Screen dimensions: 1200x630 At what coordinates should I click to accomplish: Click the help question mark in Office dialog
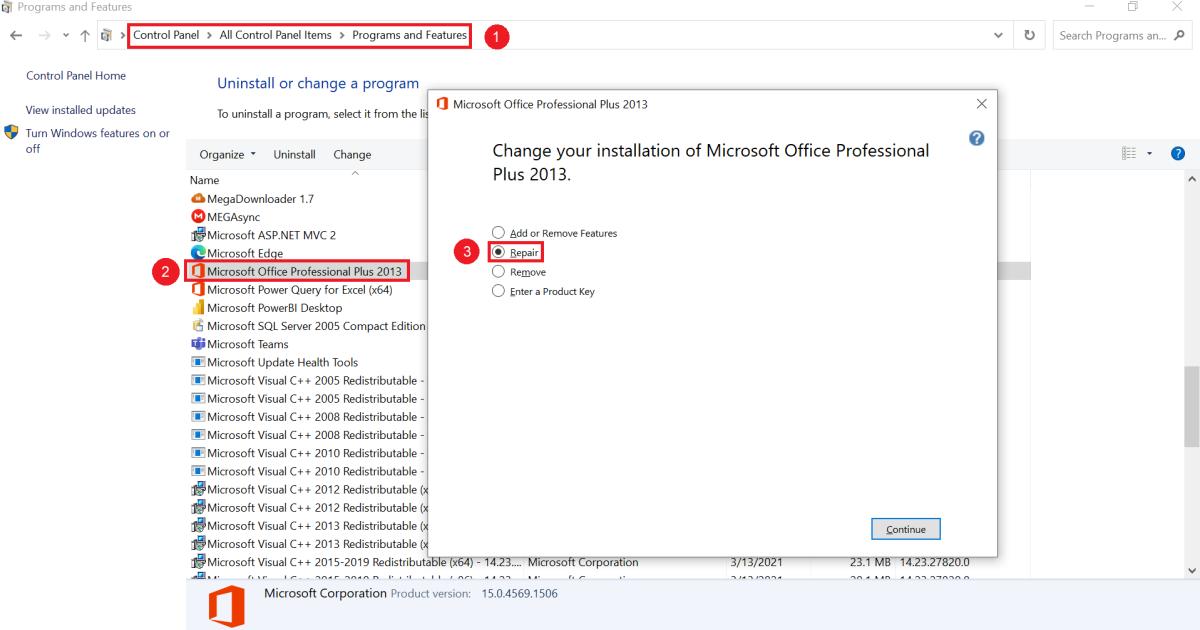coord(977,138)
